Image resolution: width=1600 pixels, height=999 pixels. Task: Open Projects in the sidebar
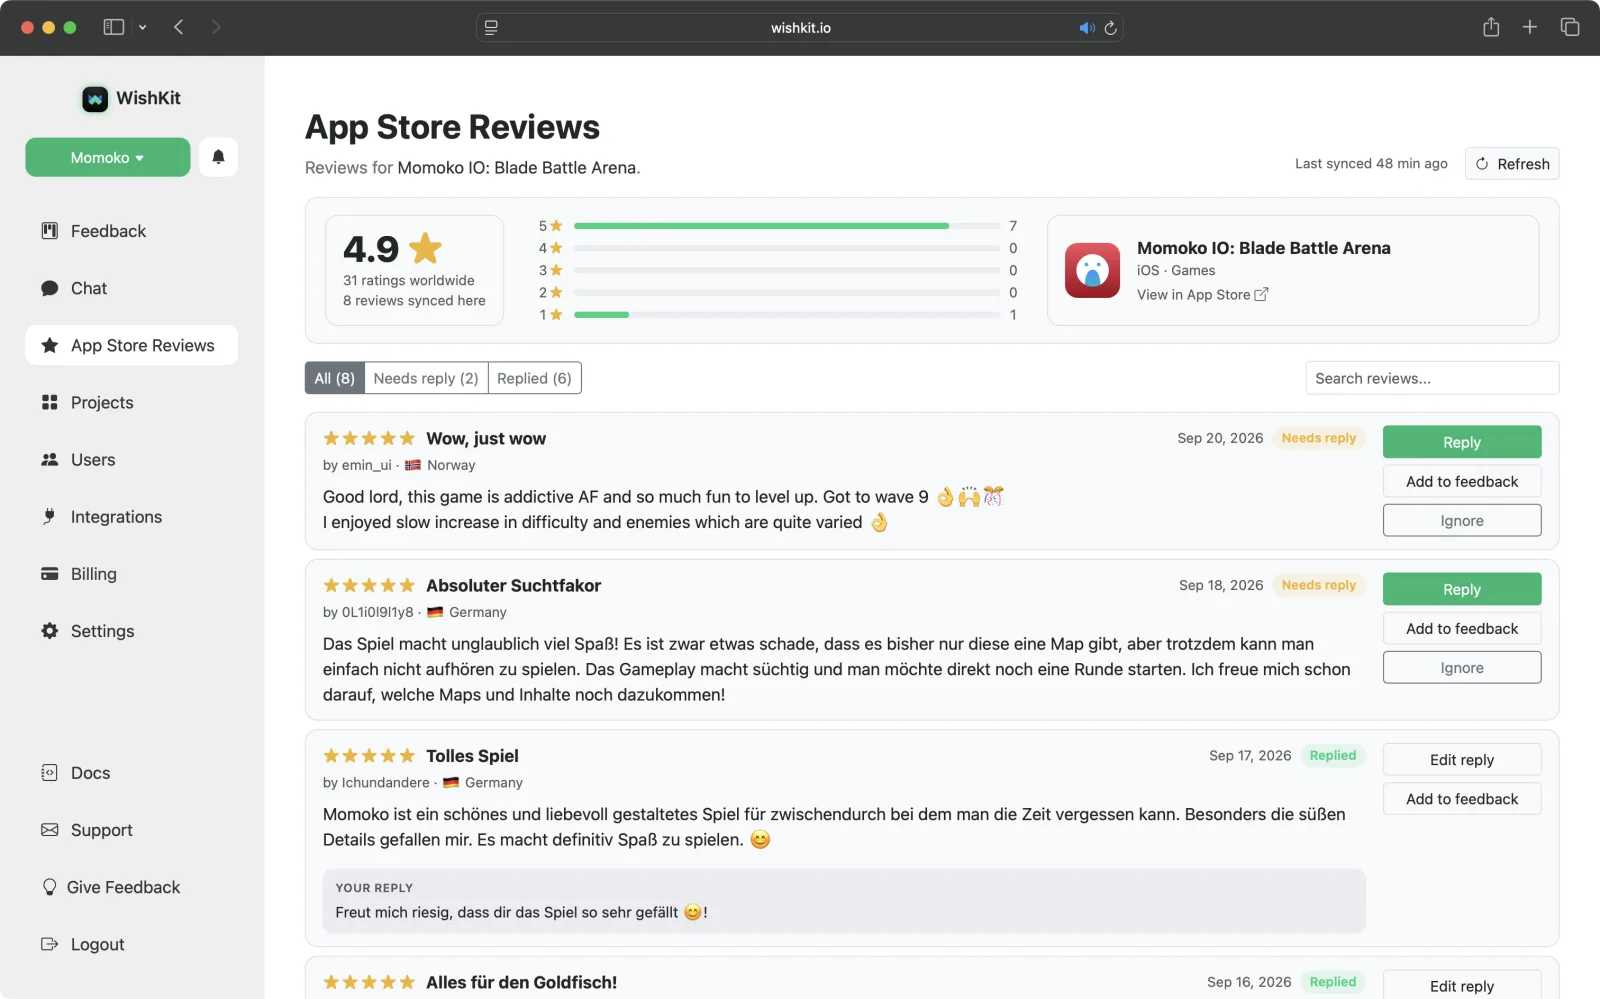tap(131, 402)
